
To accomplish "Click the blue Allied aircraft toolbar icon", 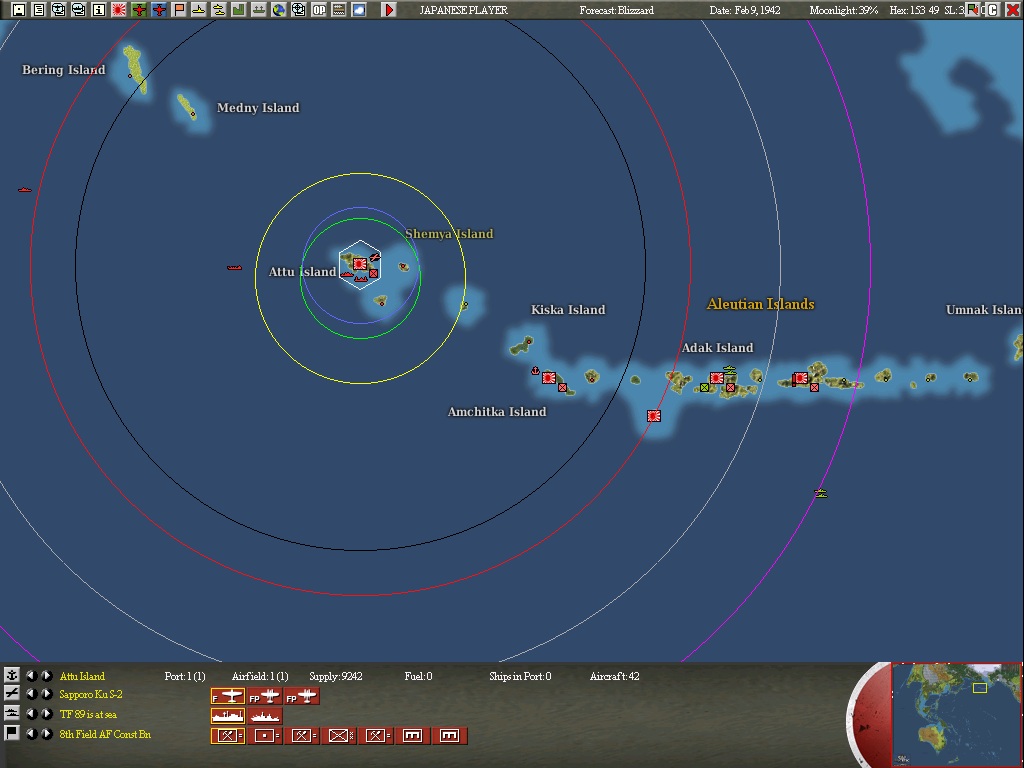I will point(158,9).
